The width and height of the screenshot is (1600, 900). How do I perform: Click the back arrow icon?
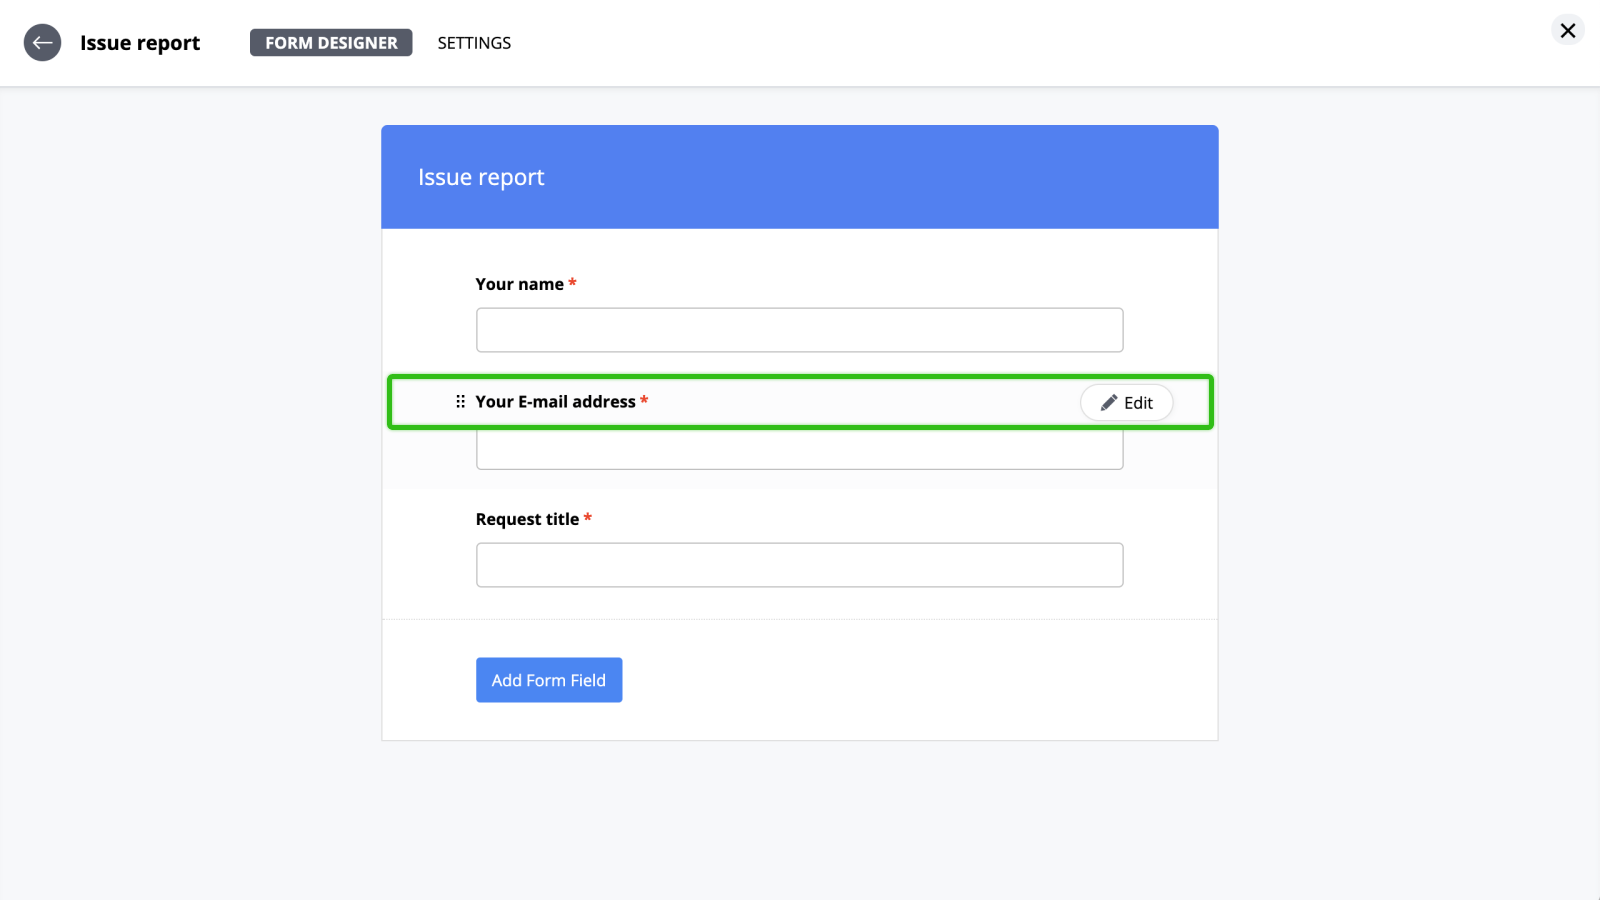pyautogui.click(x=42, y=43)
